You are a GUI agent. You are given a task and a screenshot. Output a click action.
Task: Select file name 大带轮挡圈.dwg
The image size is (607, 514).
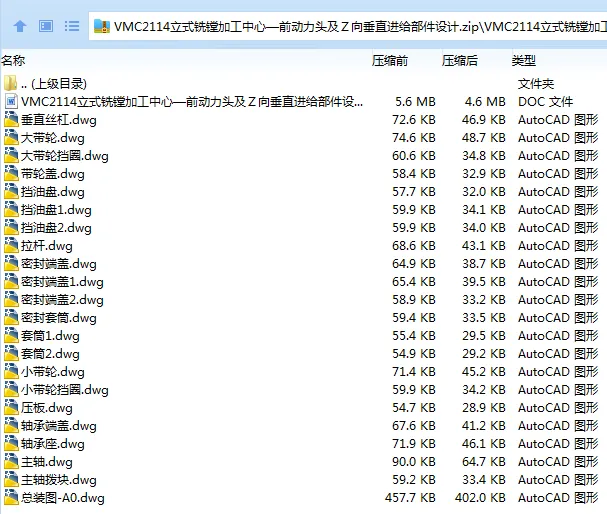coord(65,156)
